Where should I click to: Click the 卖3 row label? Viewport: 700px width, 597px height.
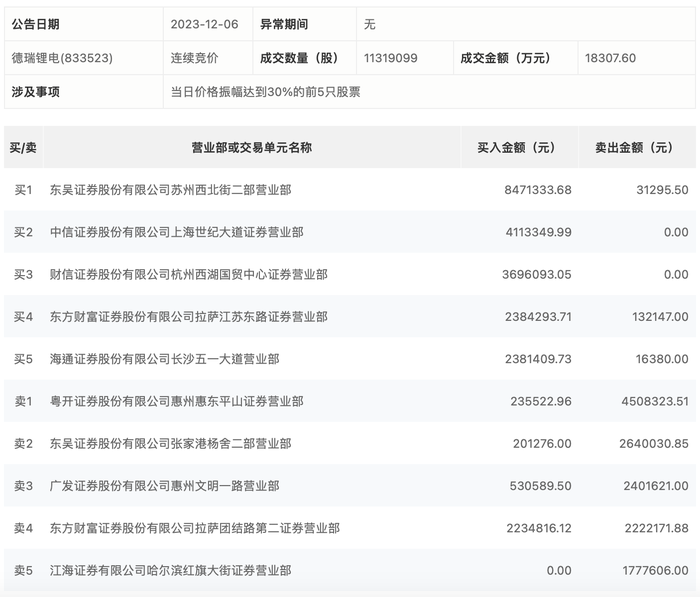tap(23, 486)
